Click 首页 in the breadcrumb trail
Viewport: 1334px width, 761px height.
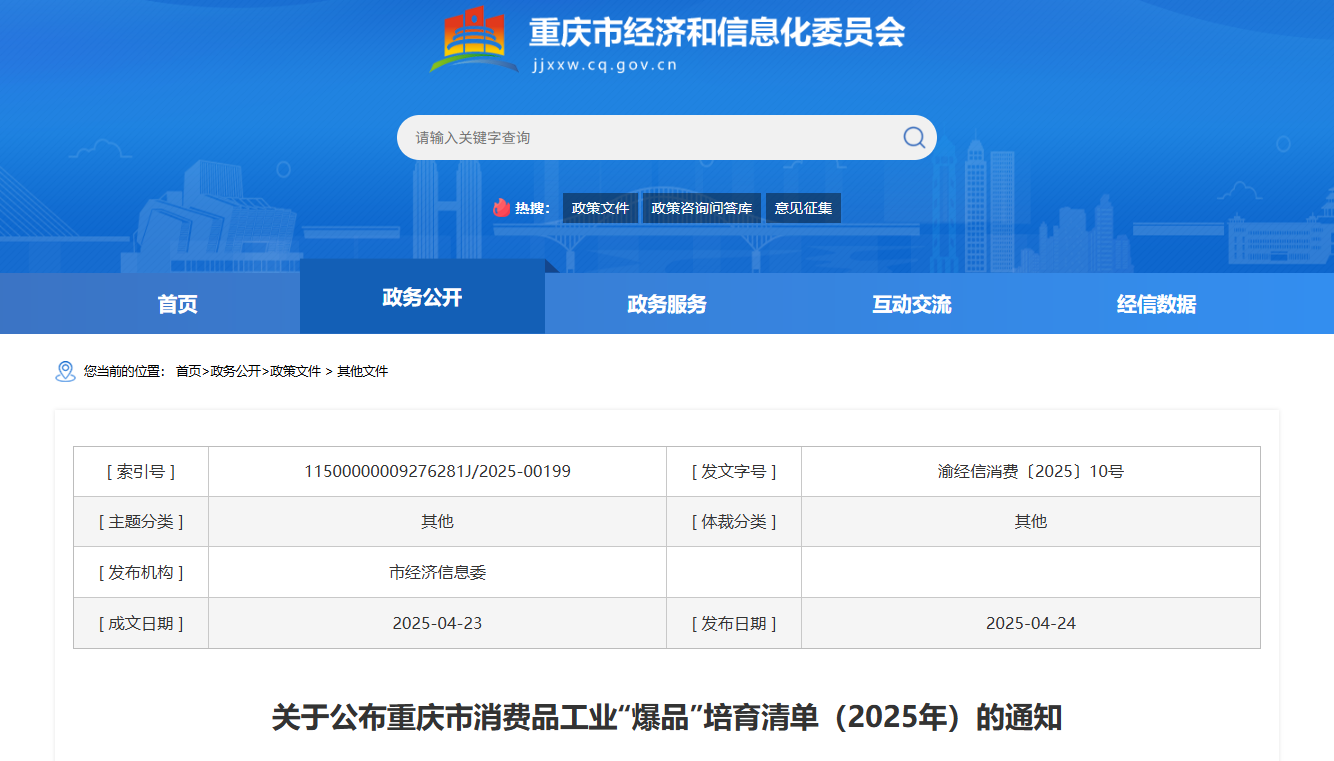(189, 371)
